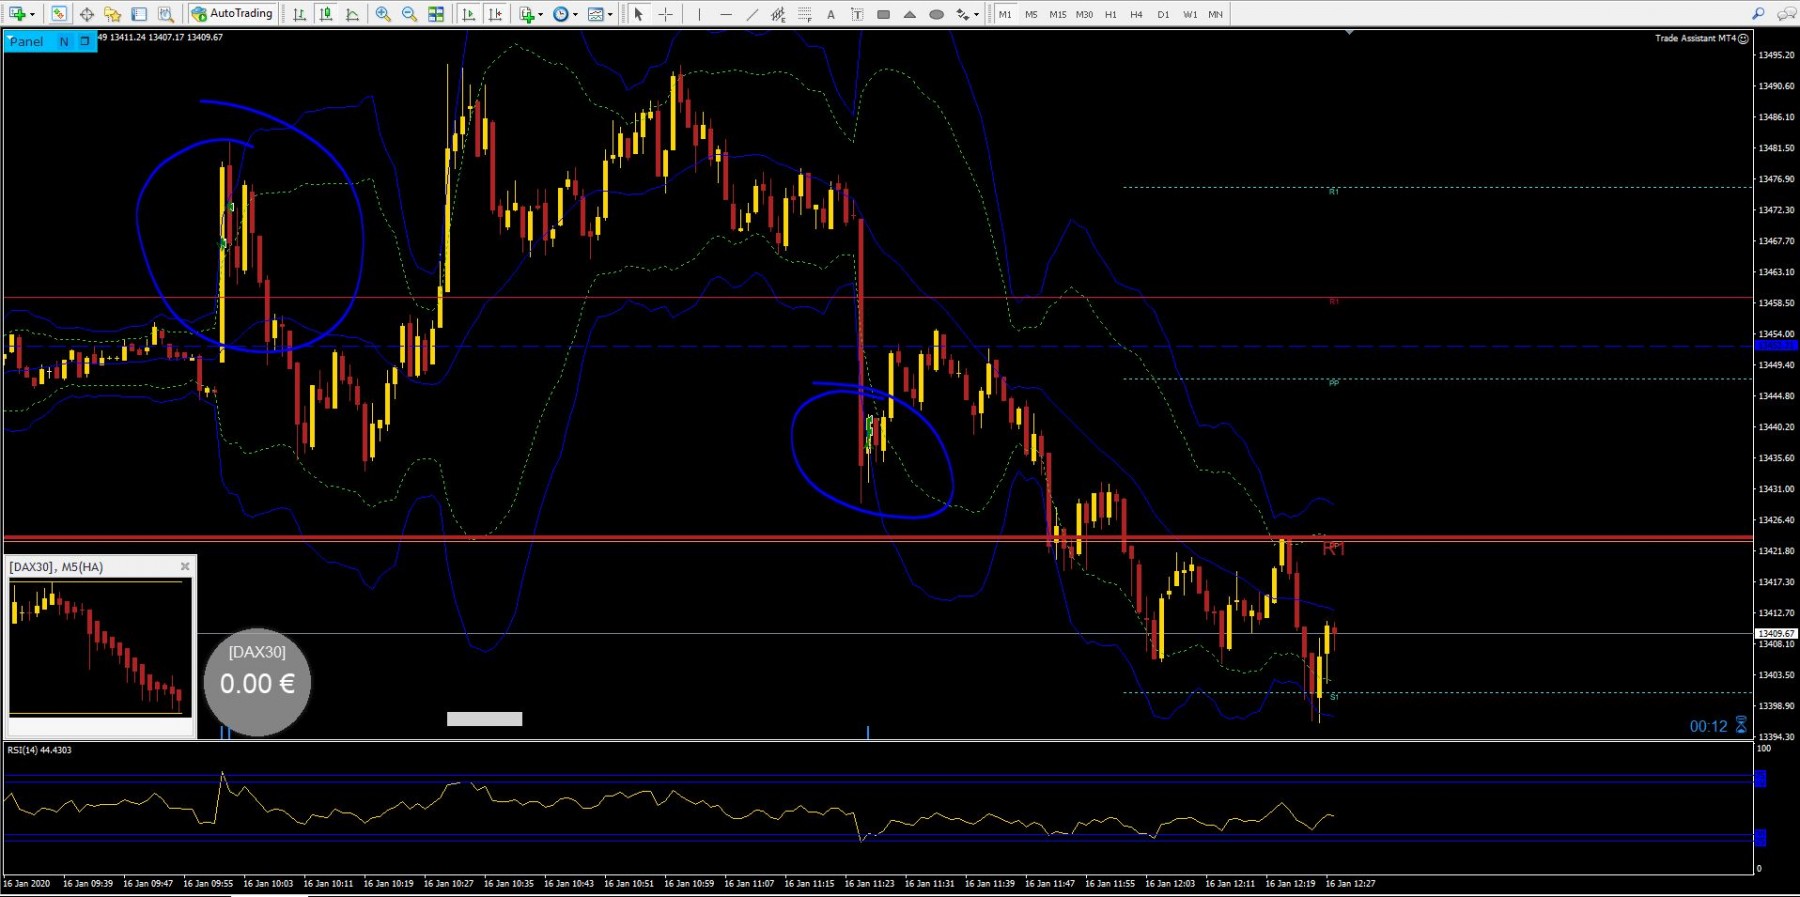The image size is (1800, 897).
Task: Select the vertical line drawing tool
Action: [699, 14]
